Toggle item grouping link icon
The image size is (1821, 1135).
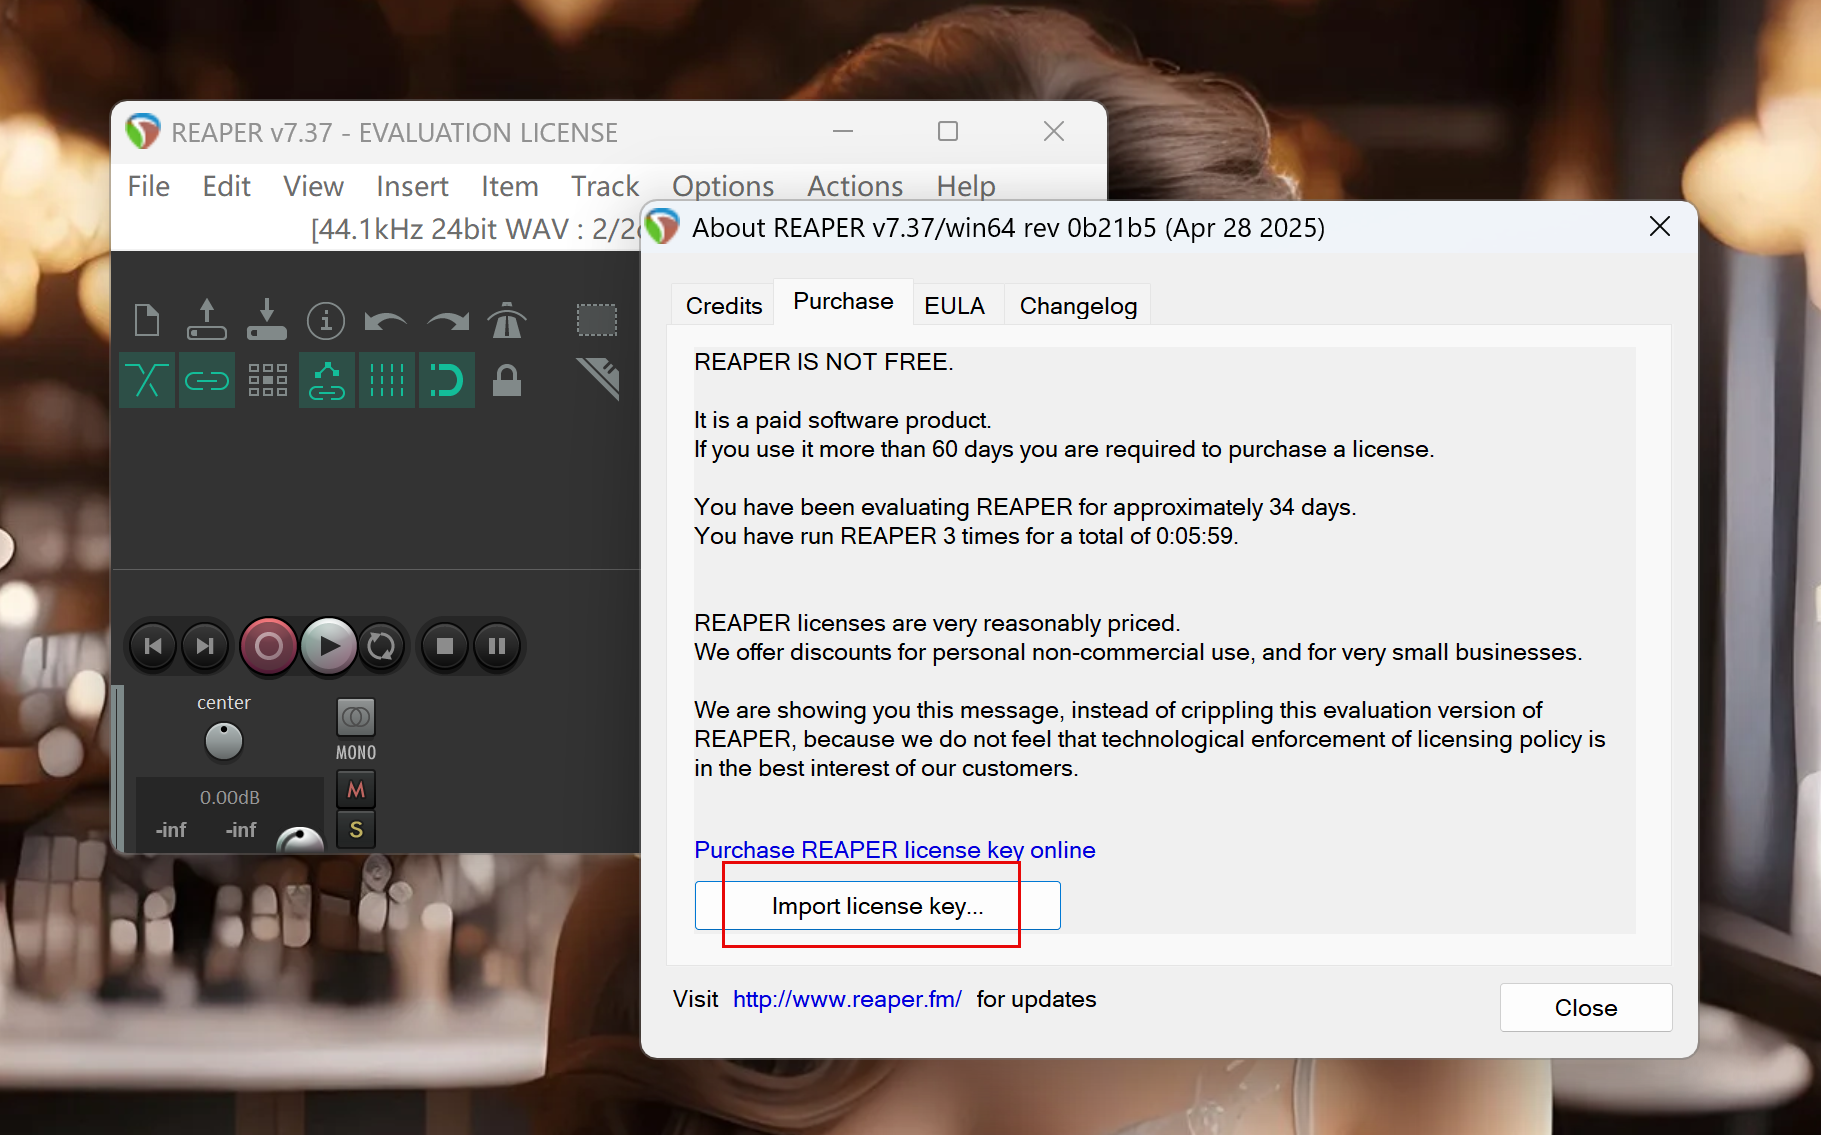coord(207,380)
